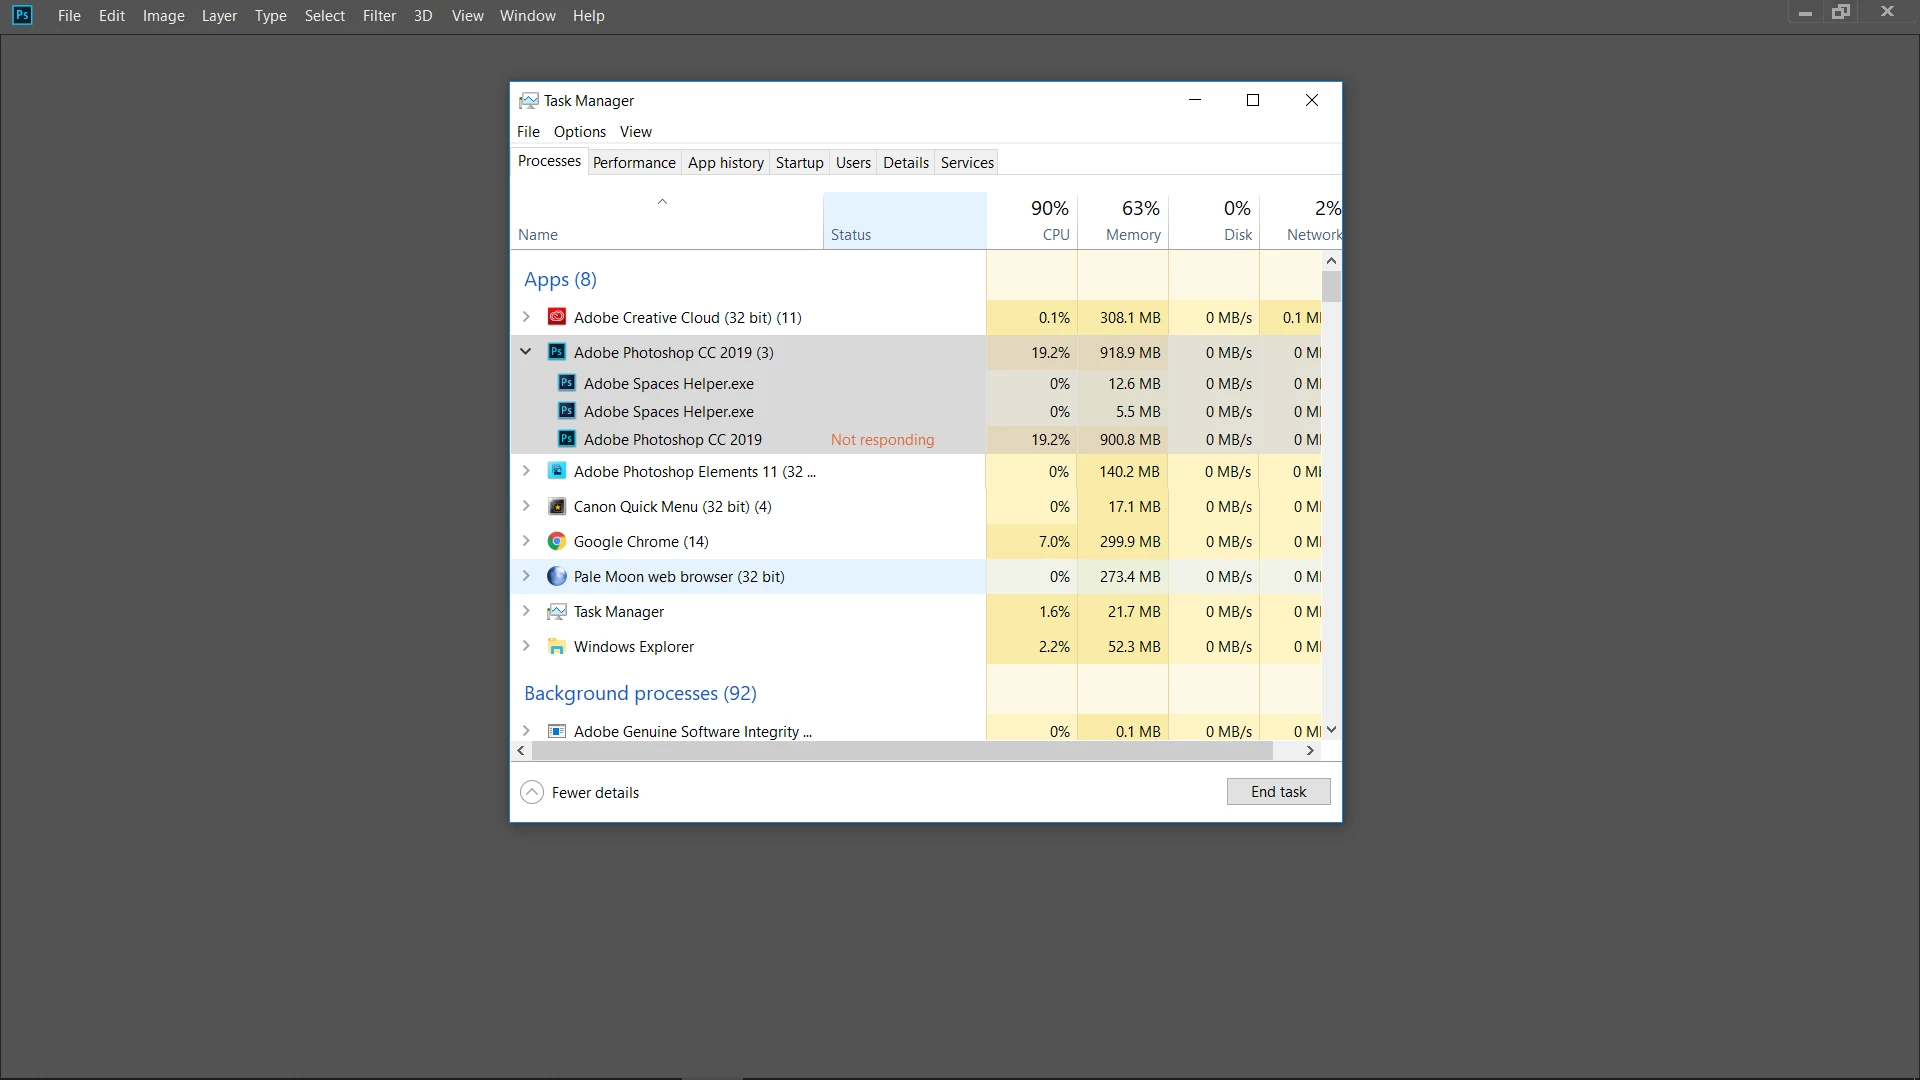The width and height of the screenshot is (1920, 1080).
Task: Click the horizontal scrollbar right arrow
Action: coord(1310,750)
